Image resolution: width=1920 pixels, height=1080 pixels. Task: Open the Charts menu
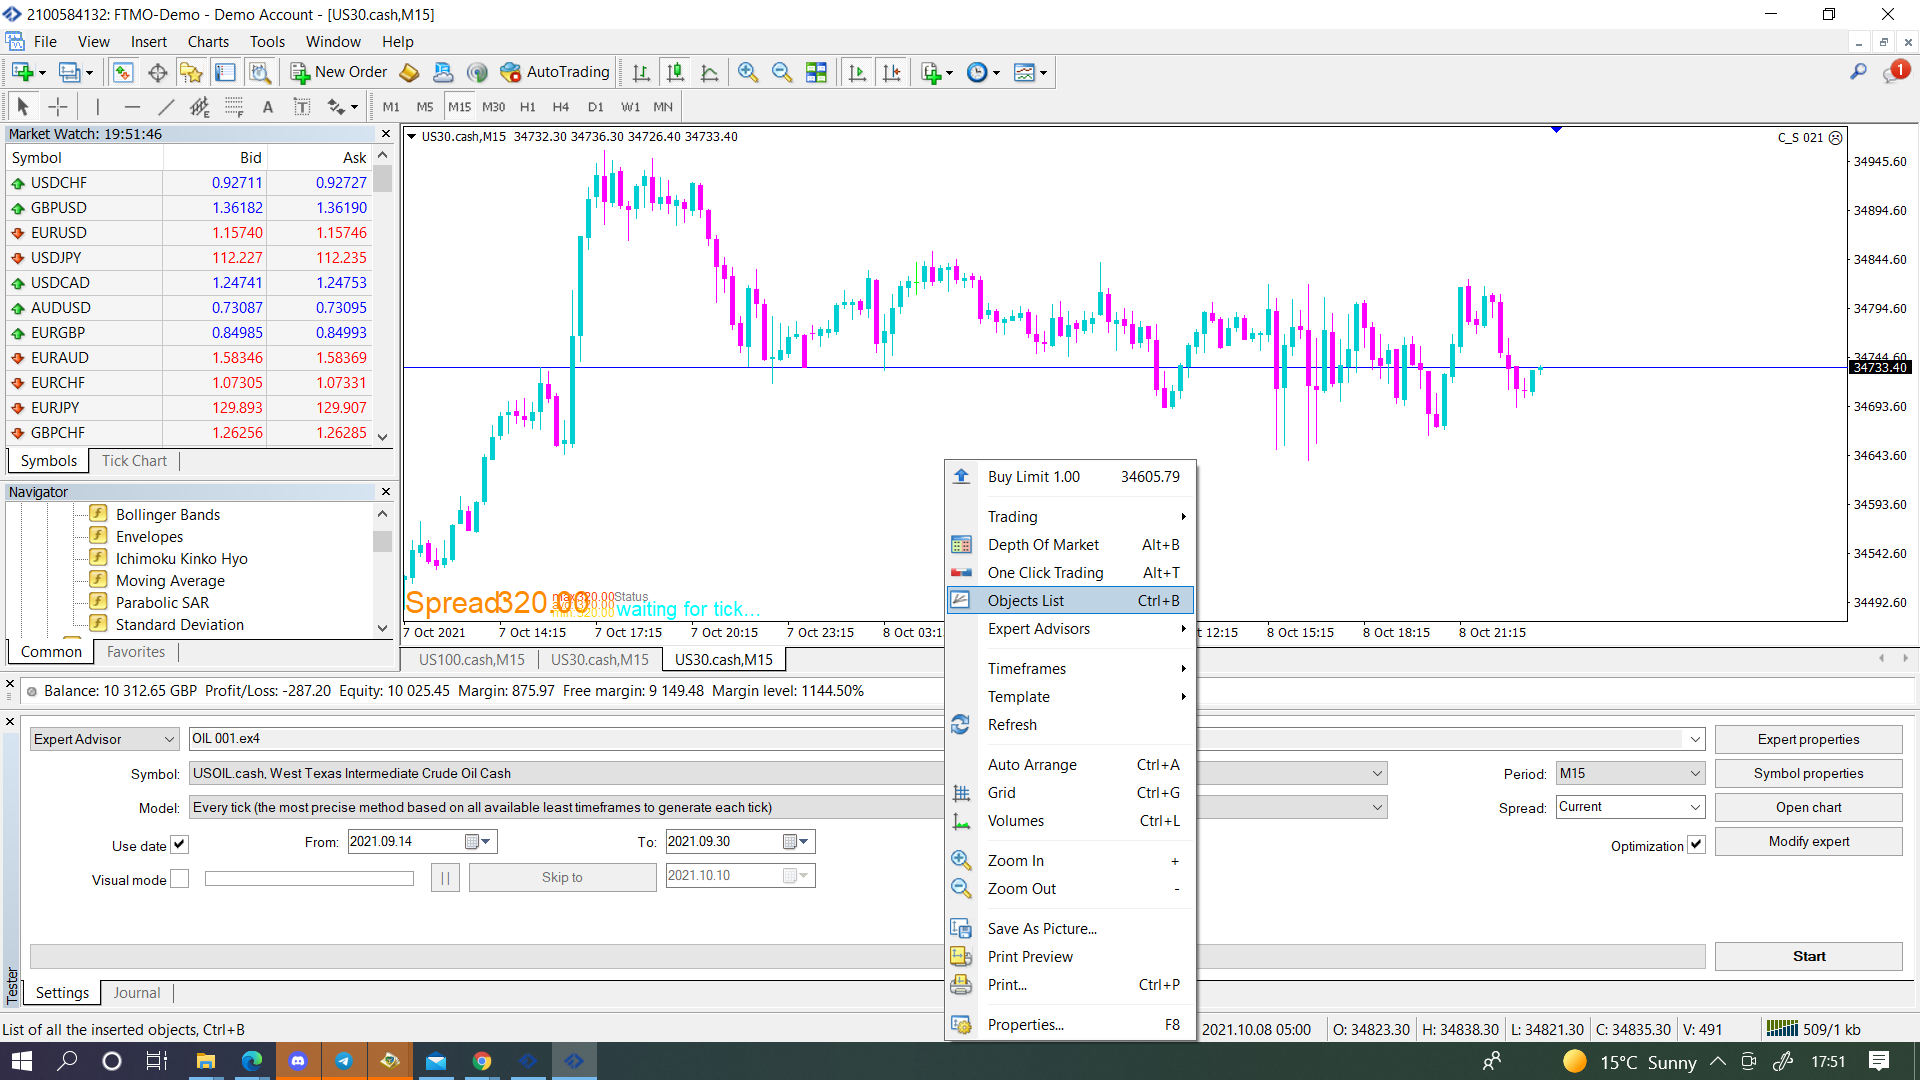[x=208, y=41]
